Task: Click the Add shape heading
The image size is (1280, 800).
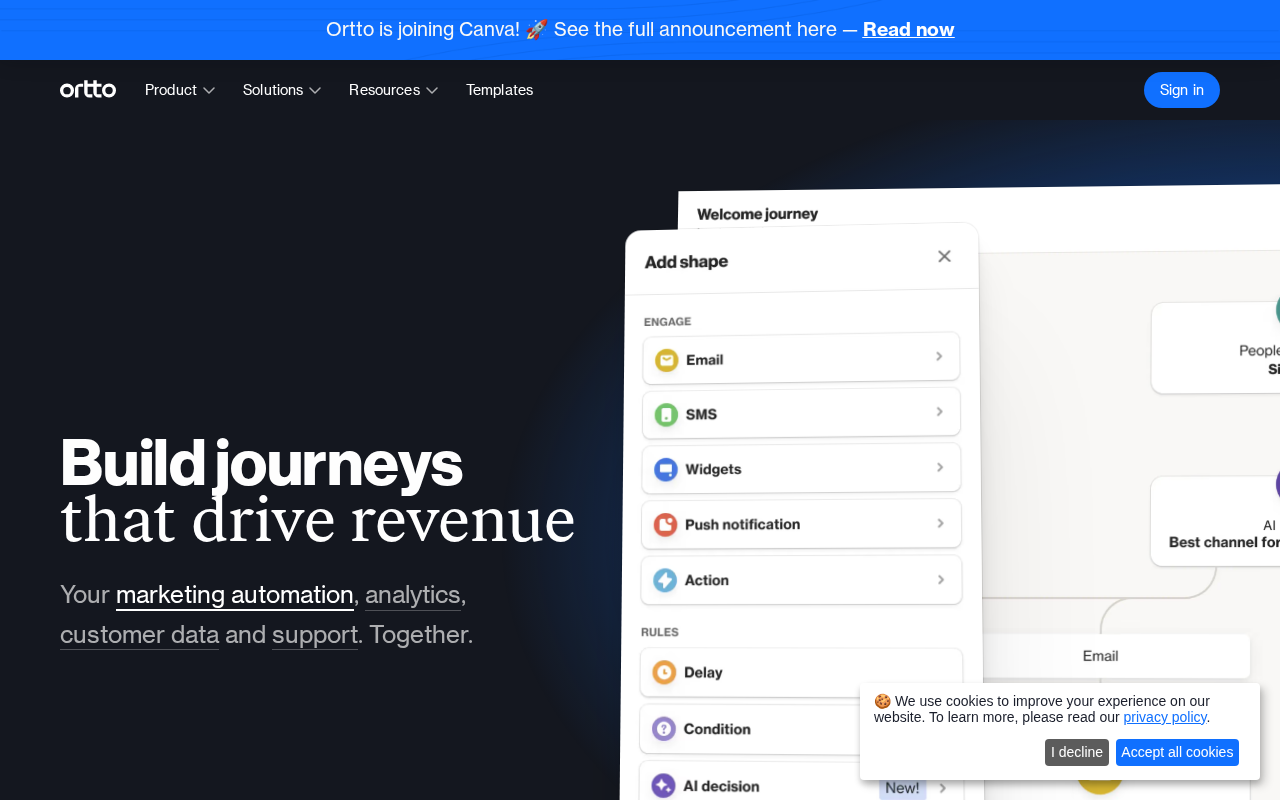Action: coord(686,262)
